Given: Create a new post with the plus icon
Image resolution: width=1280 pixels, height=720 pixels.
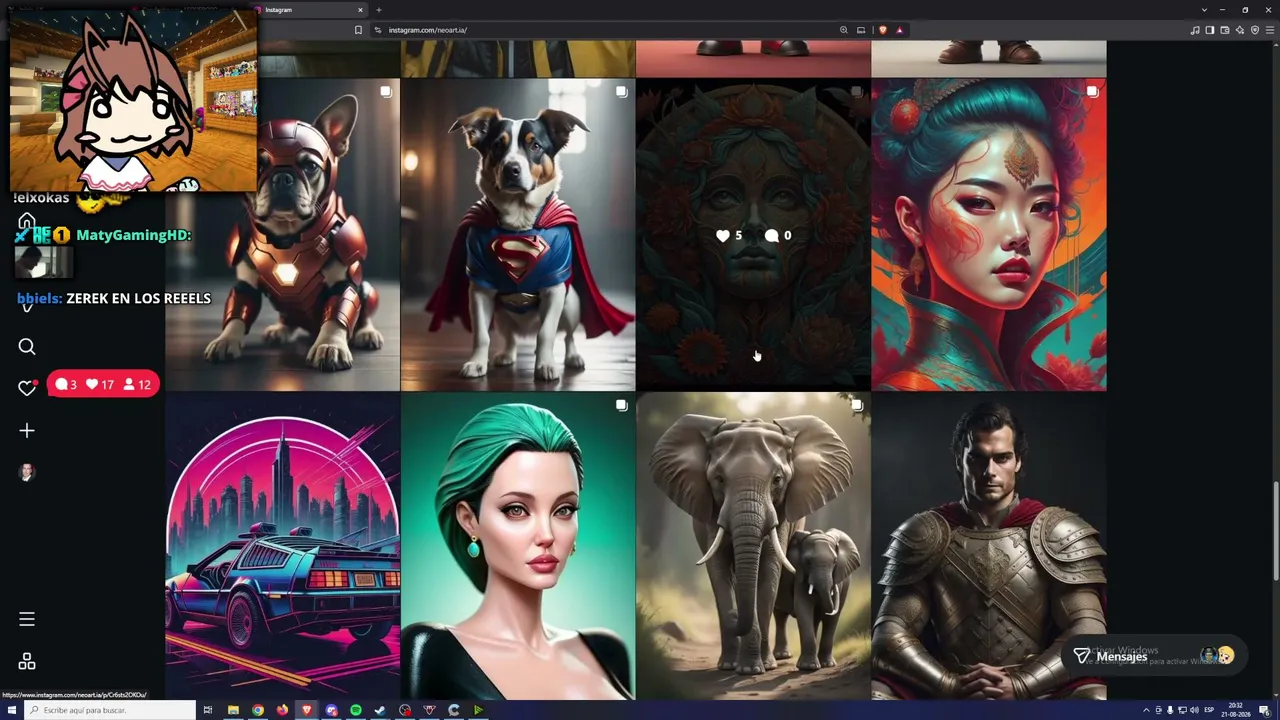Looking at the screenshot, I should pyautogui.click(x=27, y=430).
